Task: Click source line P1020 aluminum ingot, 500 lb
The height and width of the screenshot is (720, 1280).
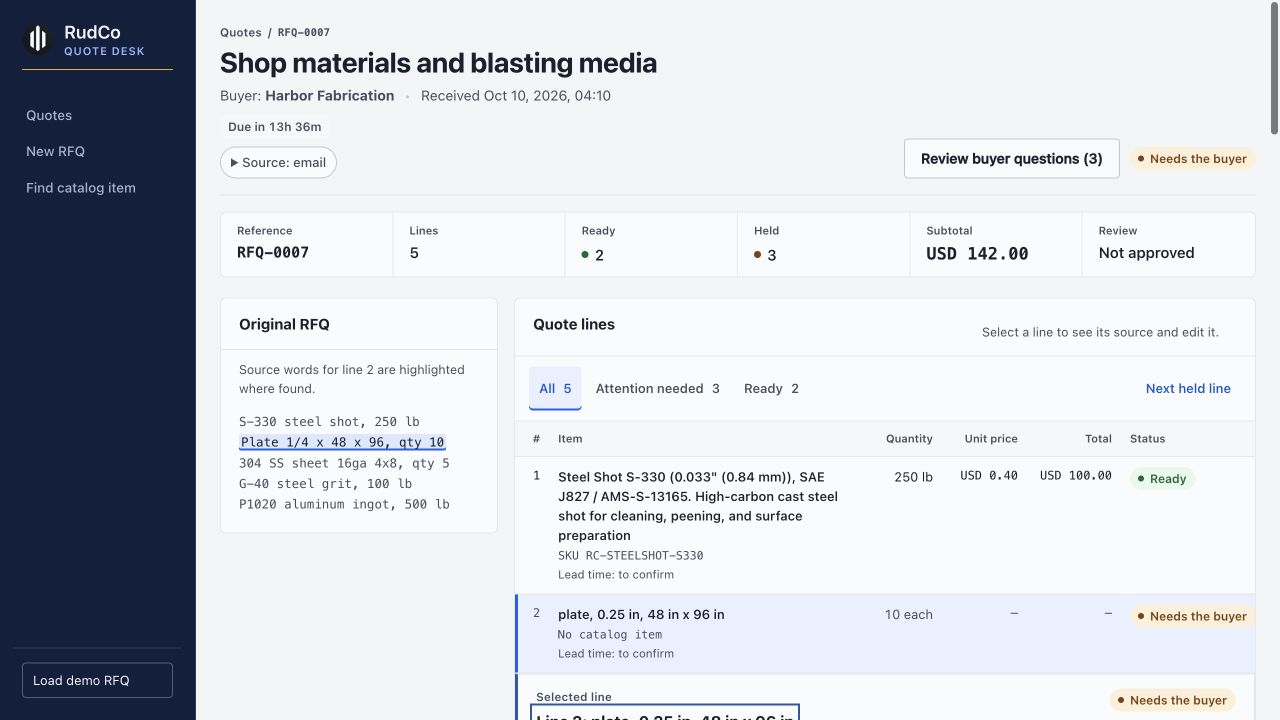Action: click(x=344, y=504)
